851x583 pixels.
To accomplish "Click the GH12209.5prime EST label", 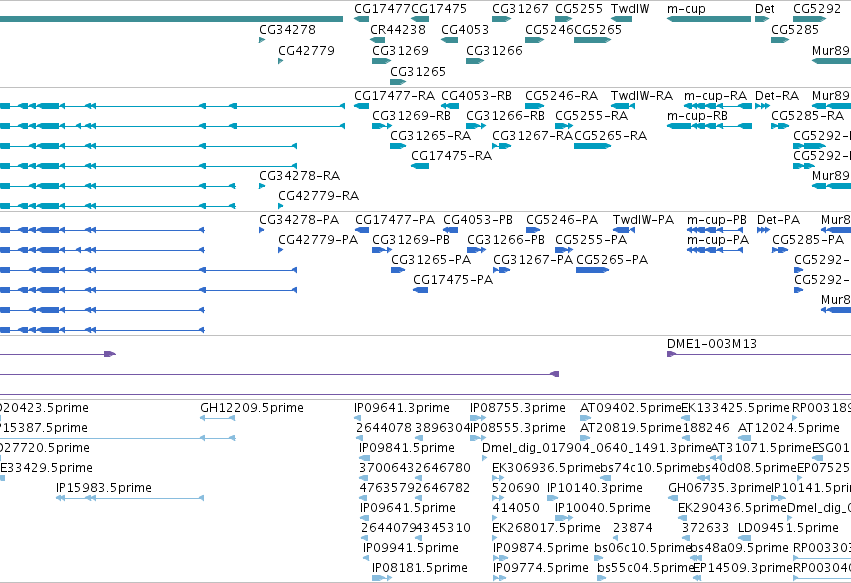I will [252, 408].
